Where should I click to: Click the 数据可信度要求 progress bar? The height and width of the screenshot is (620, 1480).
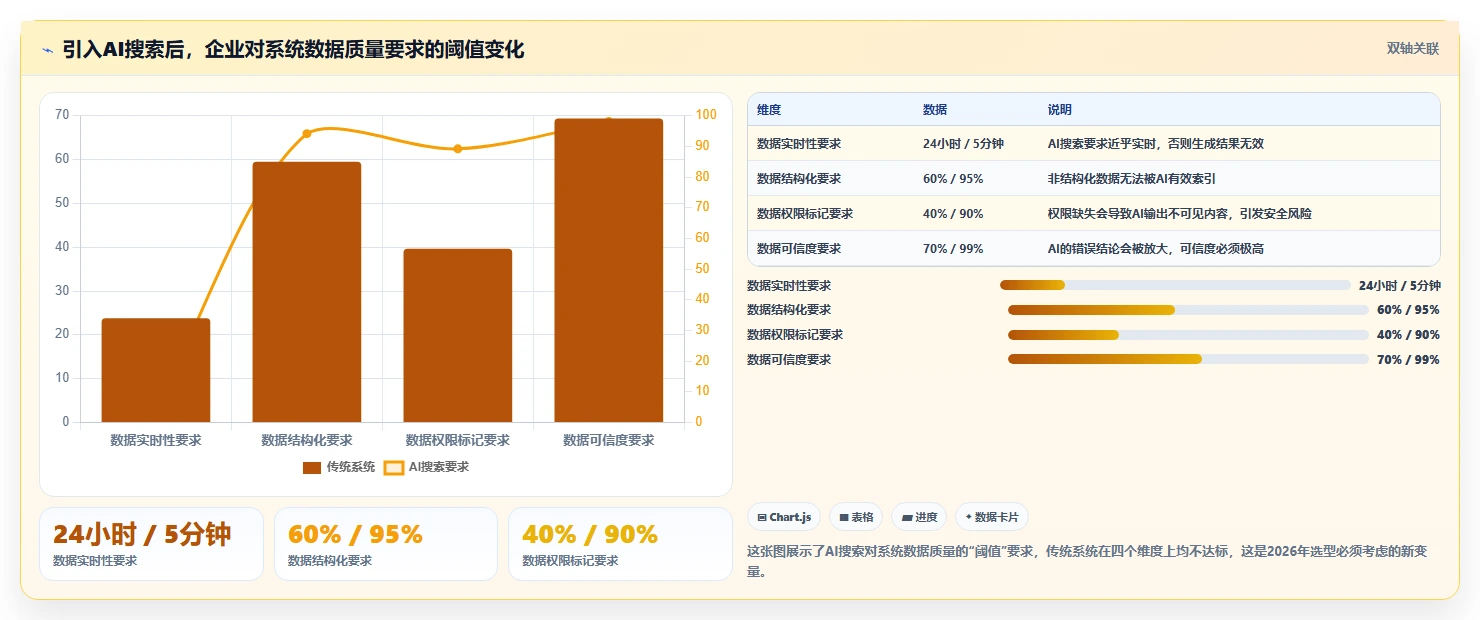click(x=1188, y=359)
